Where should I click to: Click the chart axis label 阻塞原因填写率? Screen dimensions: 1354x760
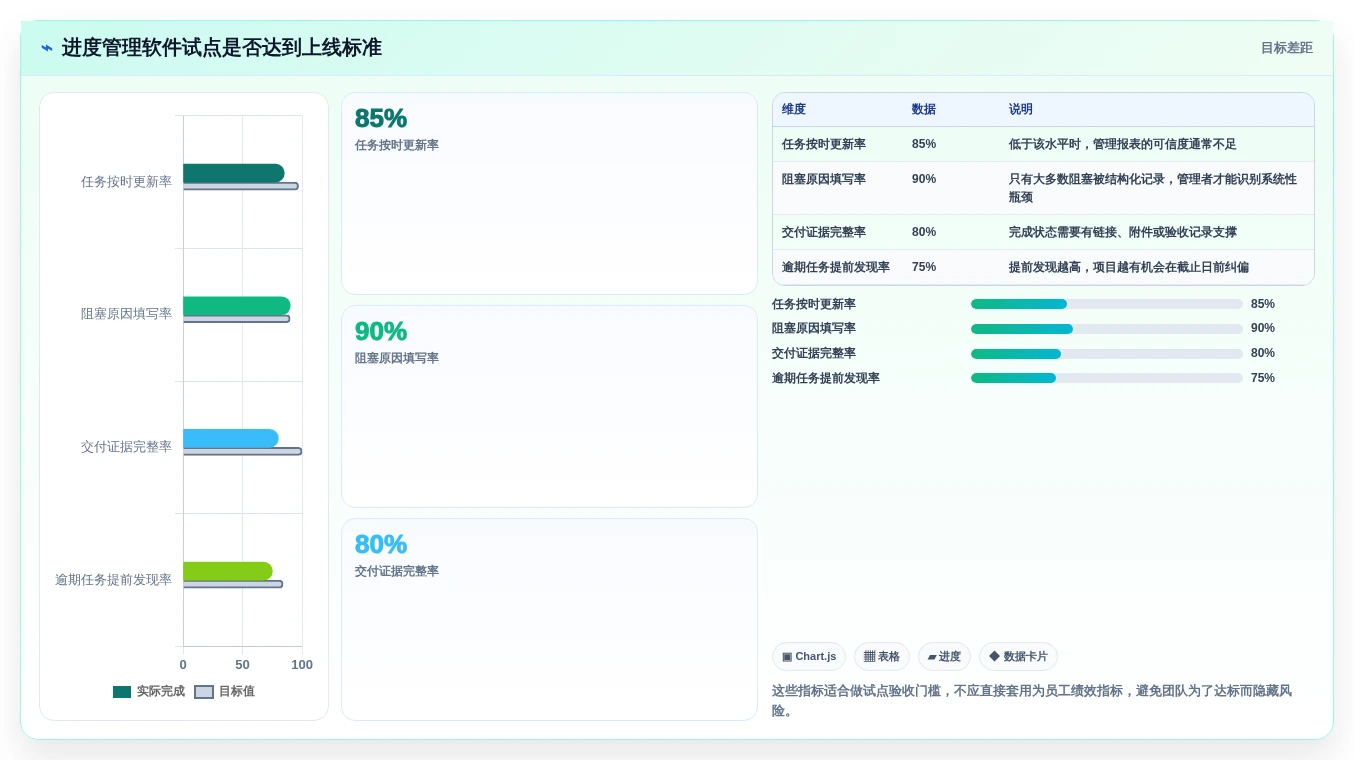(126, 314)
